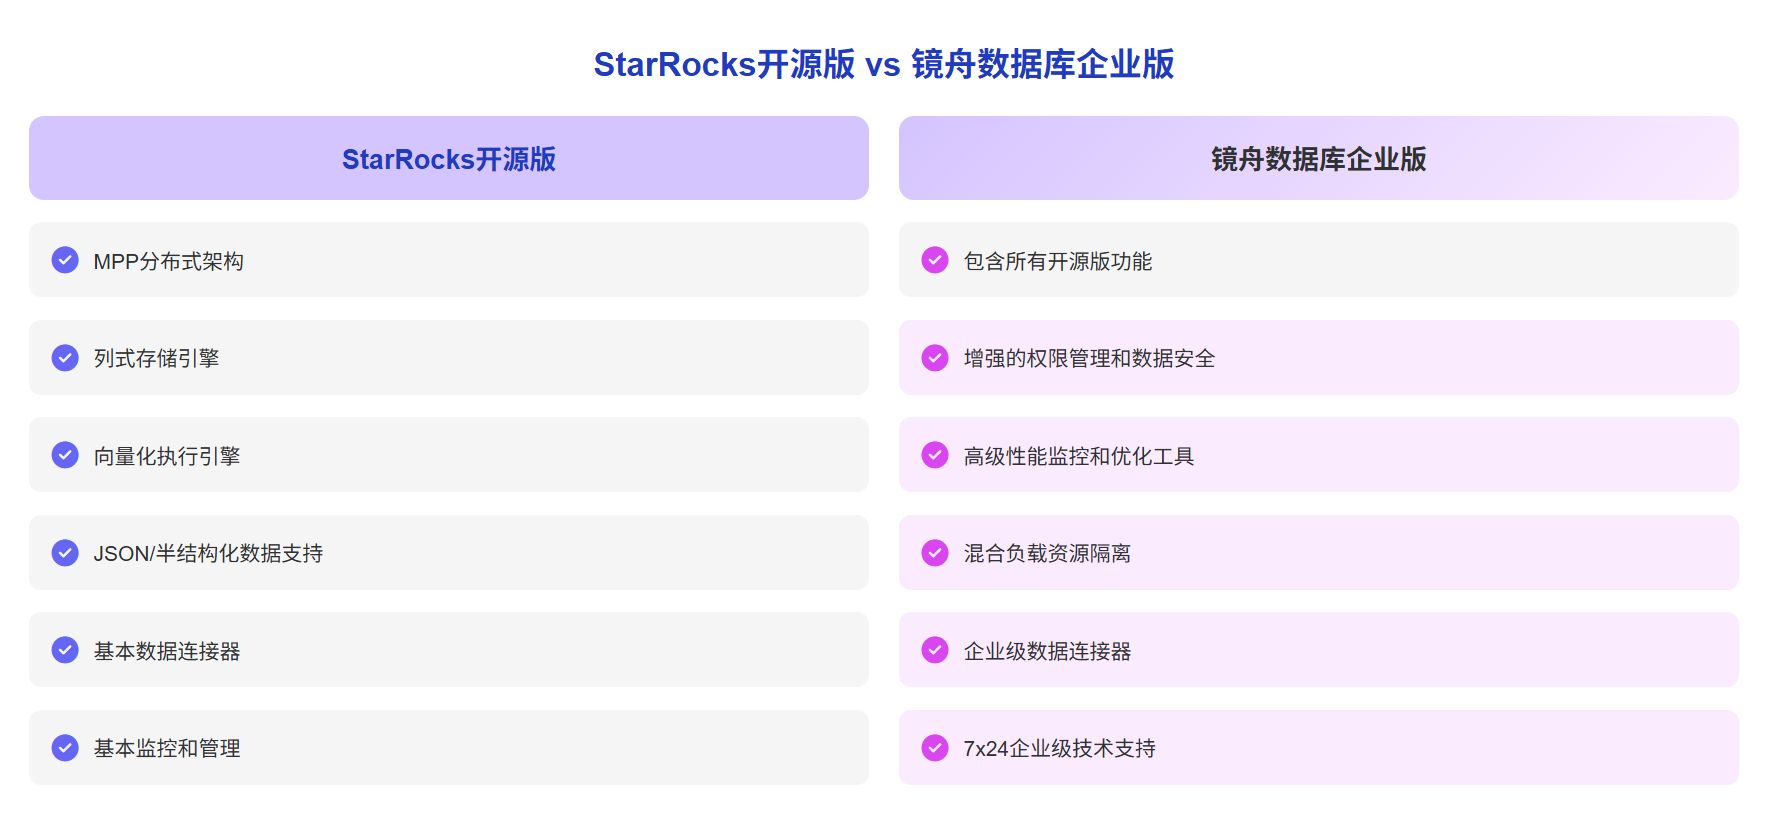
Task: Click the pink check icon beside 企业级数据连接器
Action: point(935,650)
